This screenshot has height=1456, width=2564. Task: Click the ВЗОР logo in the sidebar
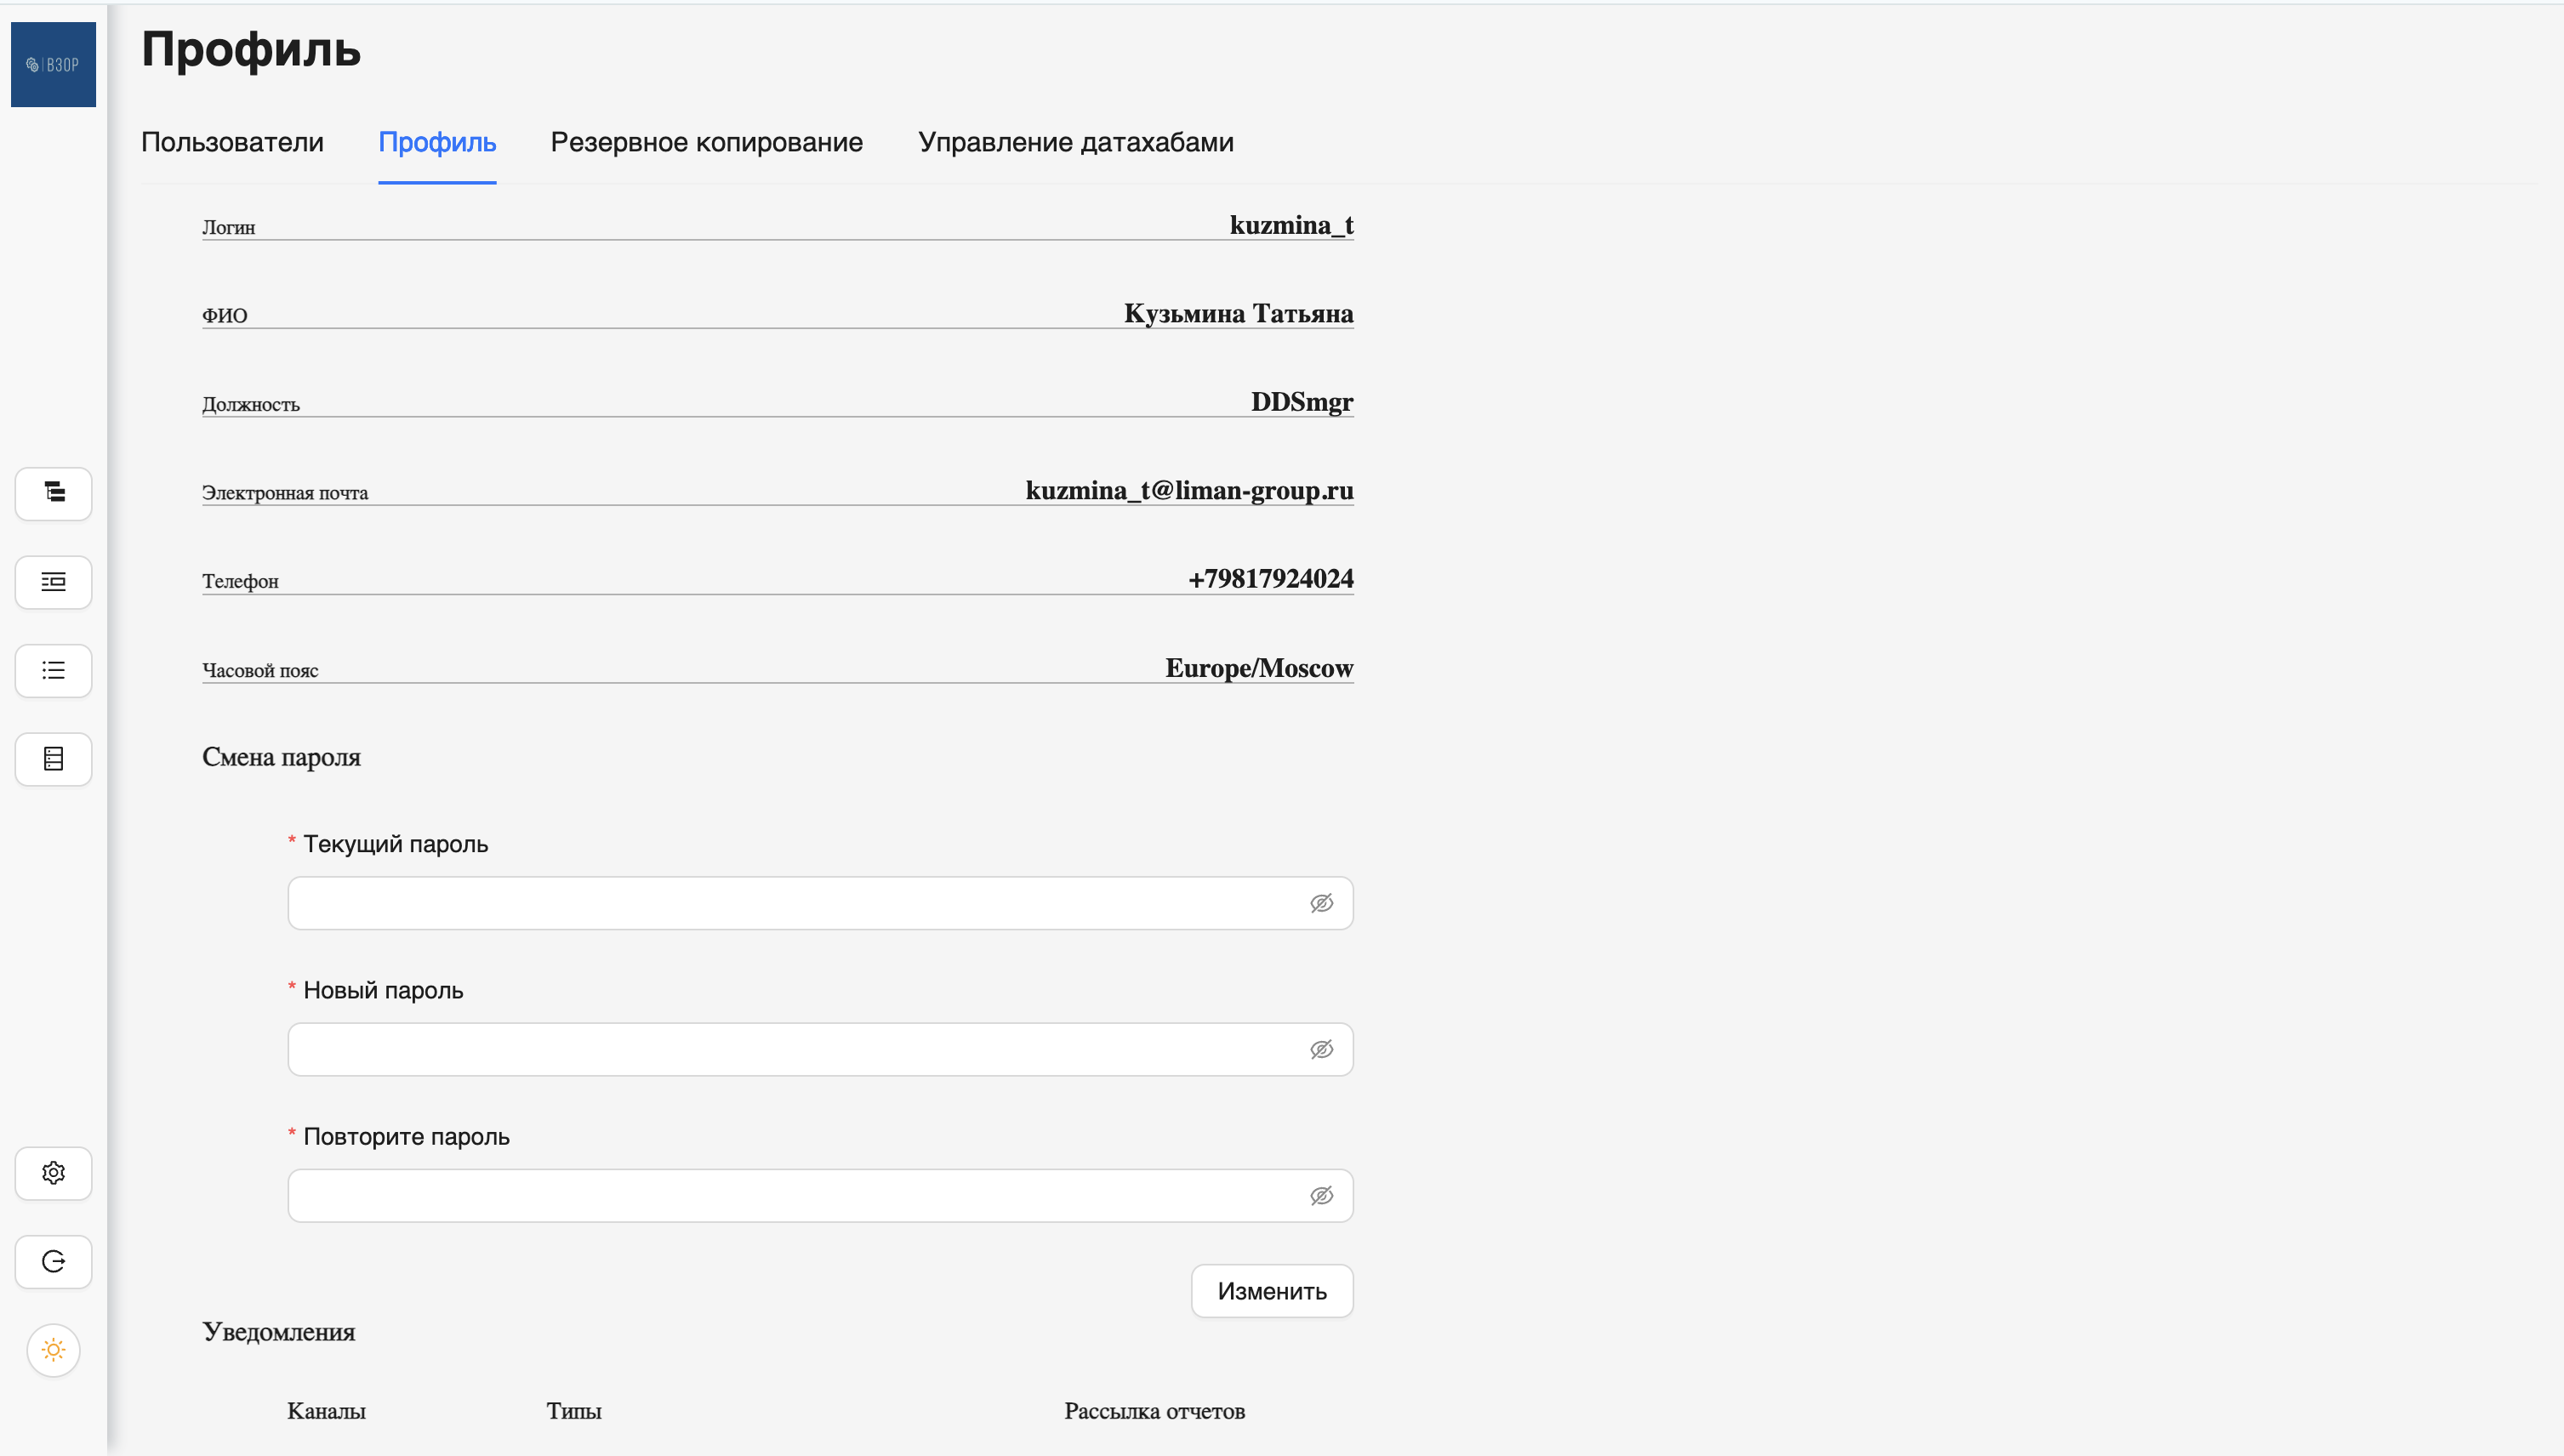tap(53, 64)
